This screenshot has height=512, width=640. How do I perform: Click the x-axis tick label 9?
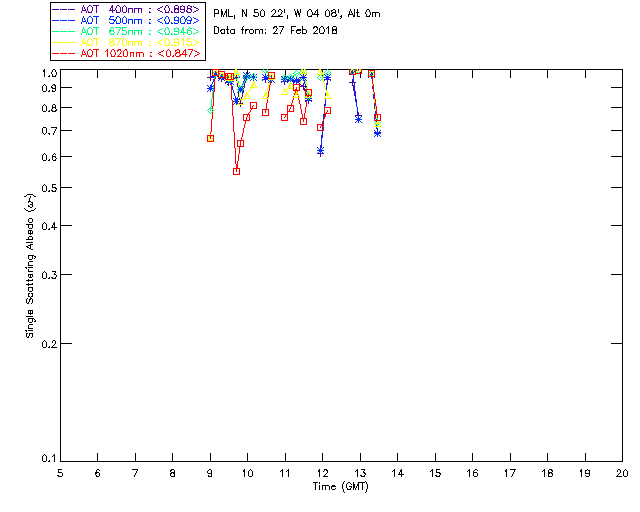[x=210, y=473]
